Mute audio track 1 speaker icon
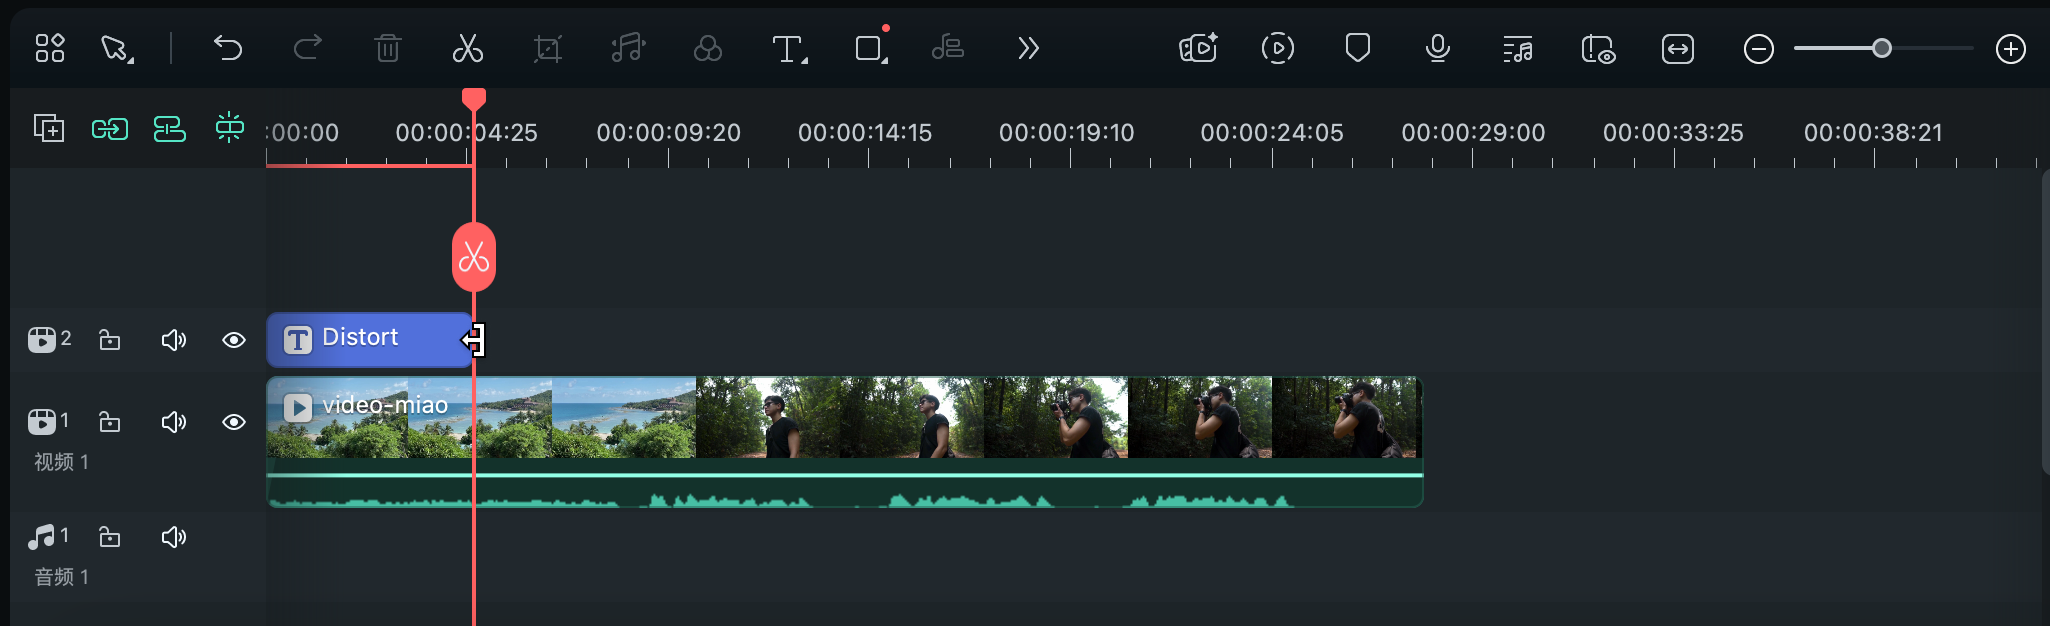The image size is (2050, 626). pyautogui.click(x=174, y=537)
